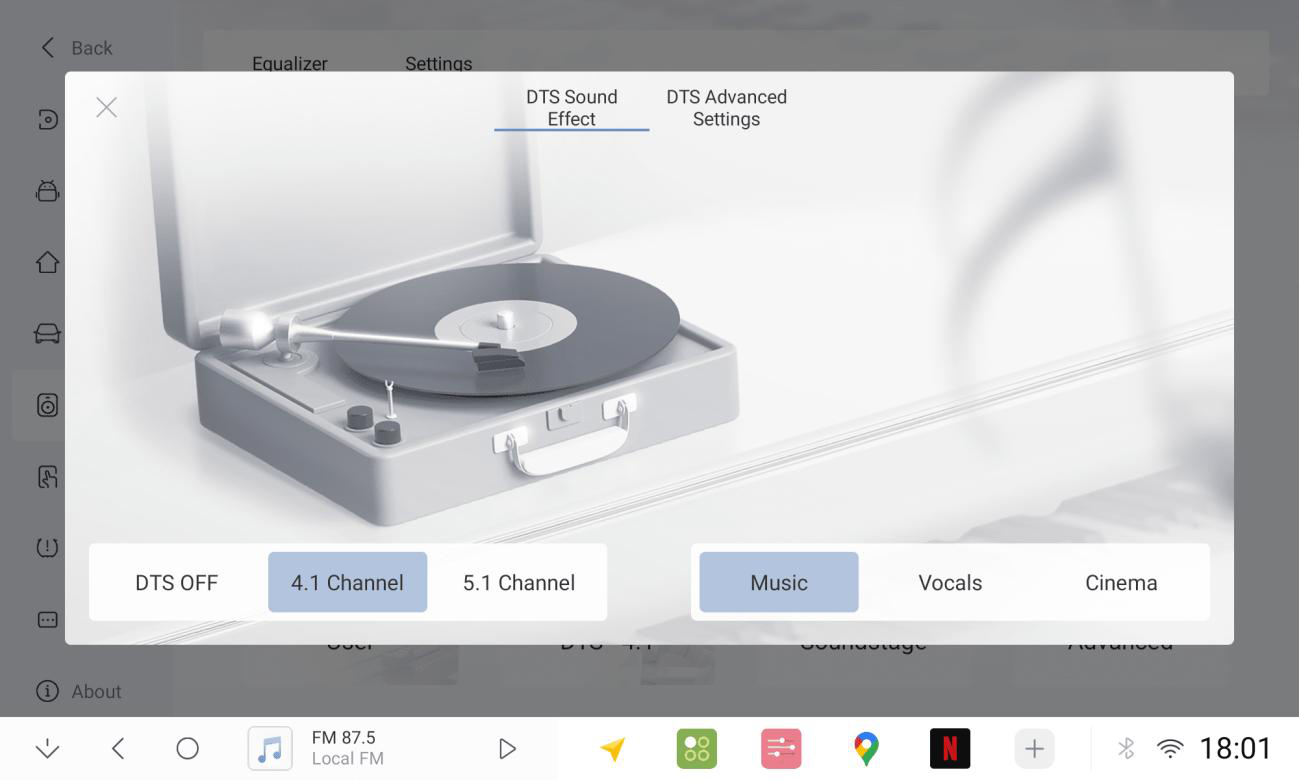Screen dimensions: 1299x780
Task: Open the green app drawer icon
Action: pyautogui.click(x=697, y=748)
